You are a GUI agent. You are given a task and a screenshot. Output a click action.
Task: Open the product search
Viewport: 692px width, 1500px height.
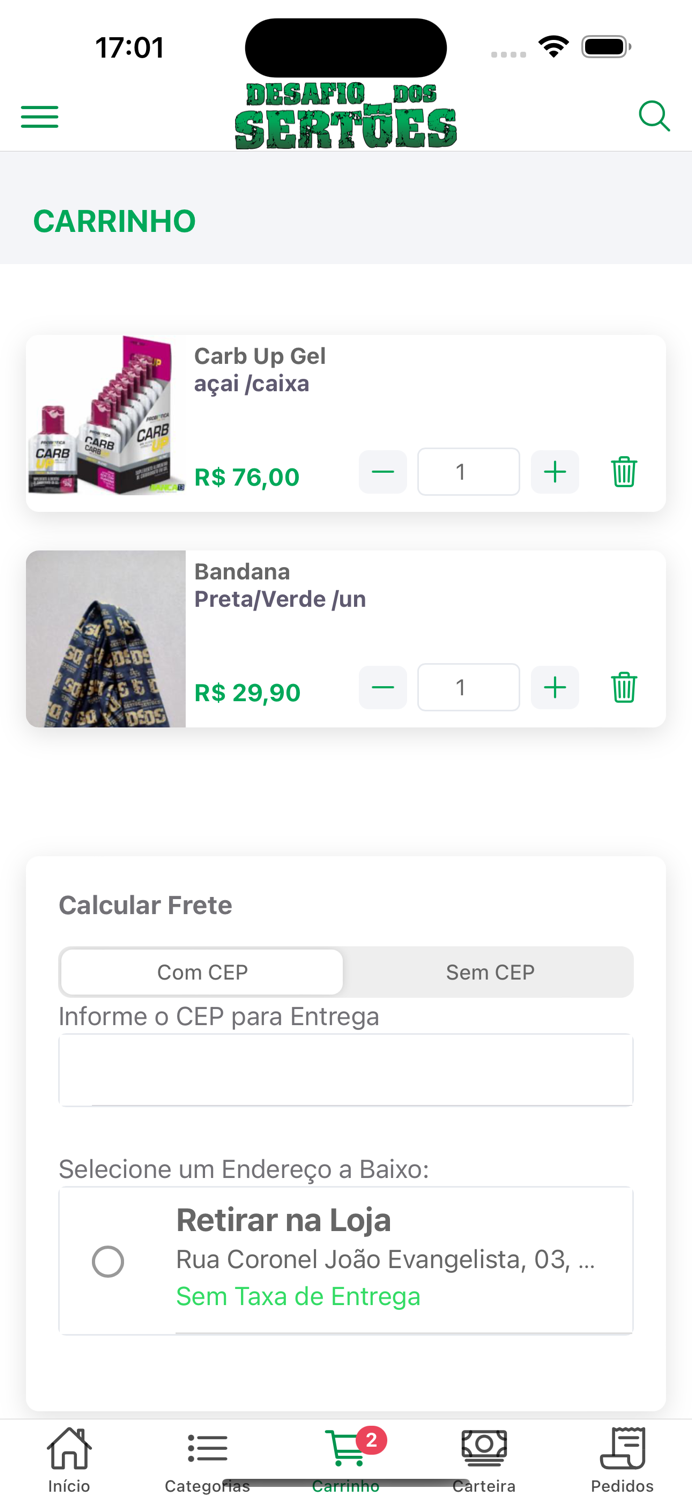tap(654, 116)
